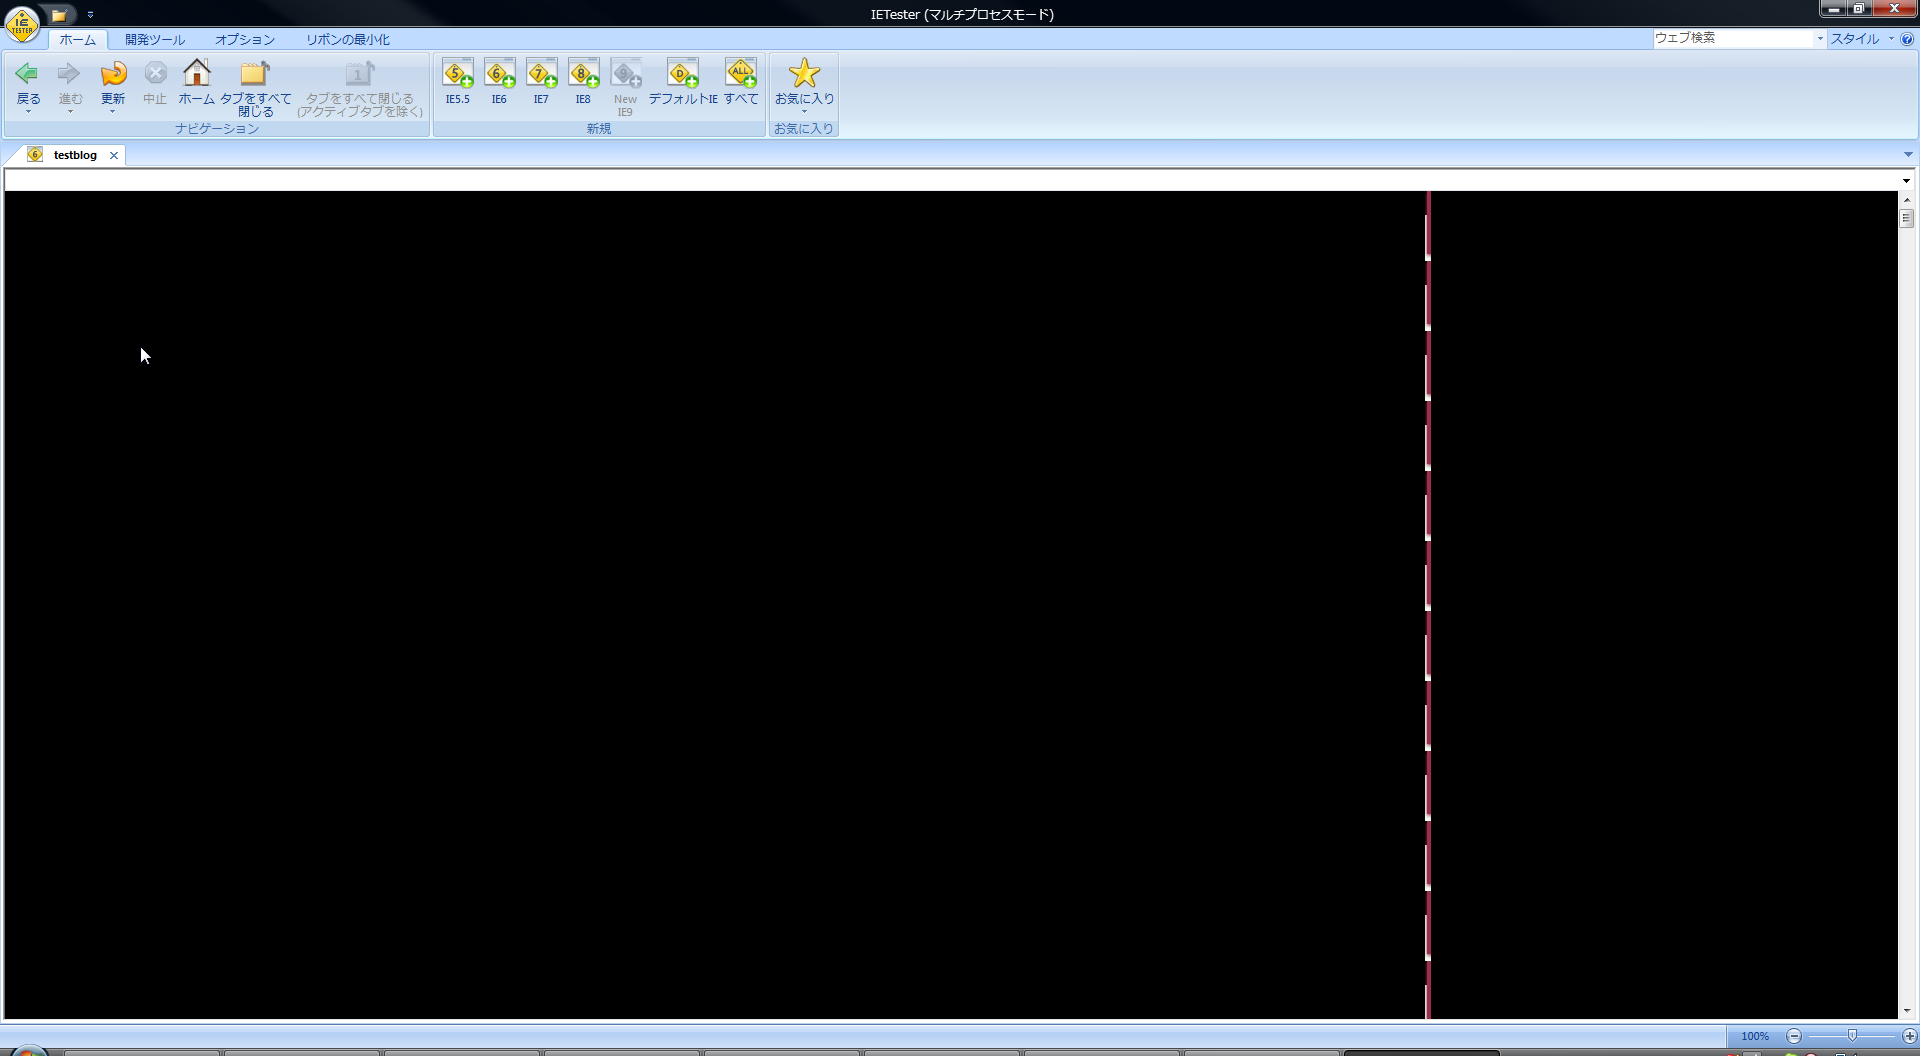Screen dimensions: 1920x1056
Task: Click the vertical scrollbar thumb
Action: (1907, 218)
